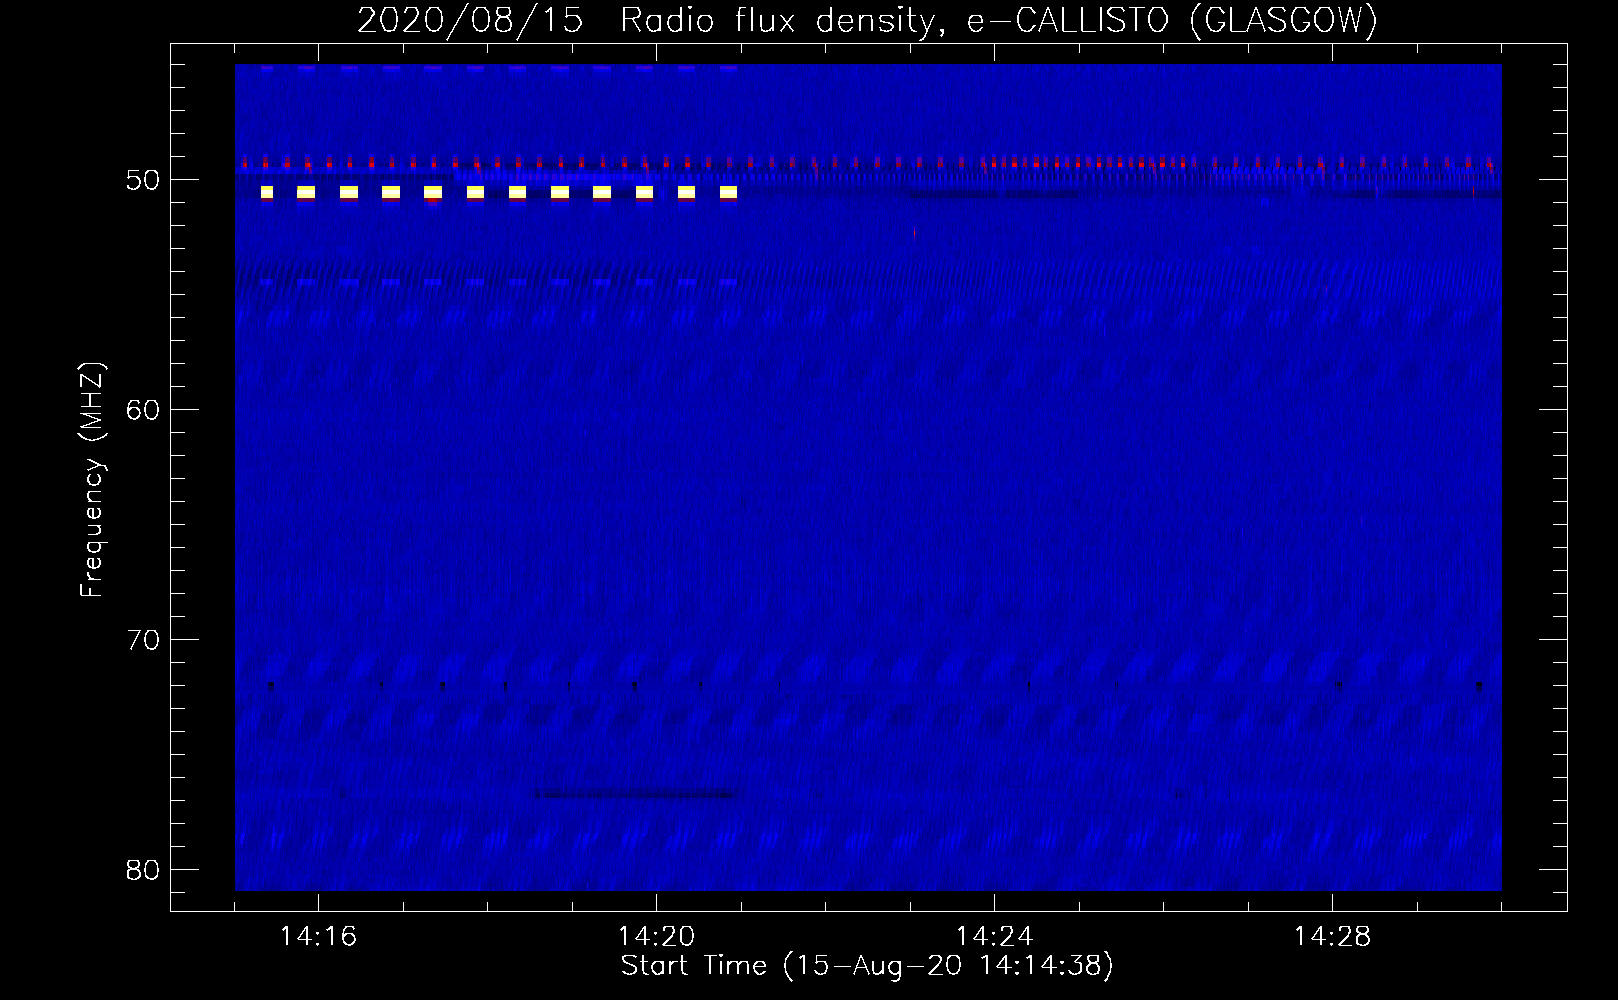The image size is (1618, 1000).
Task: Click the 14:20 time tick label
Action: click(x=656, y=937)
